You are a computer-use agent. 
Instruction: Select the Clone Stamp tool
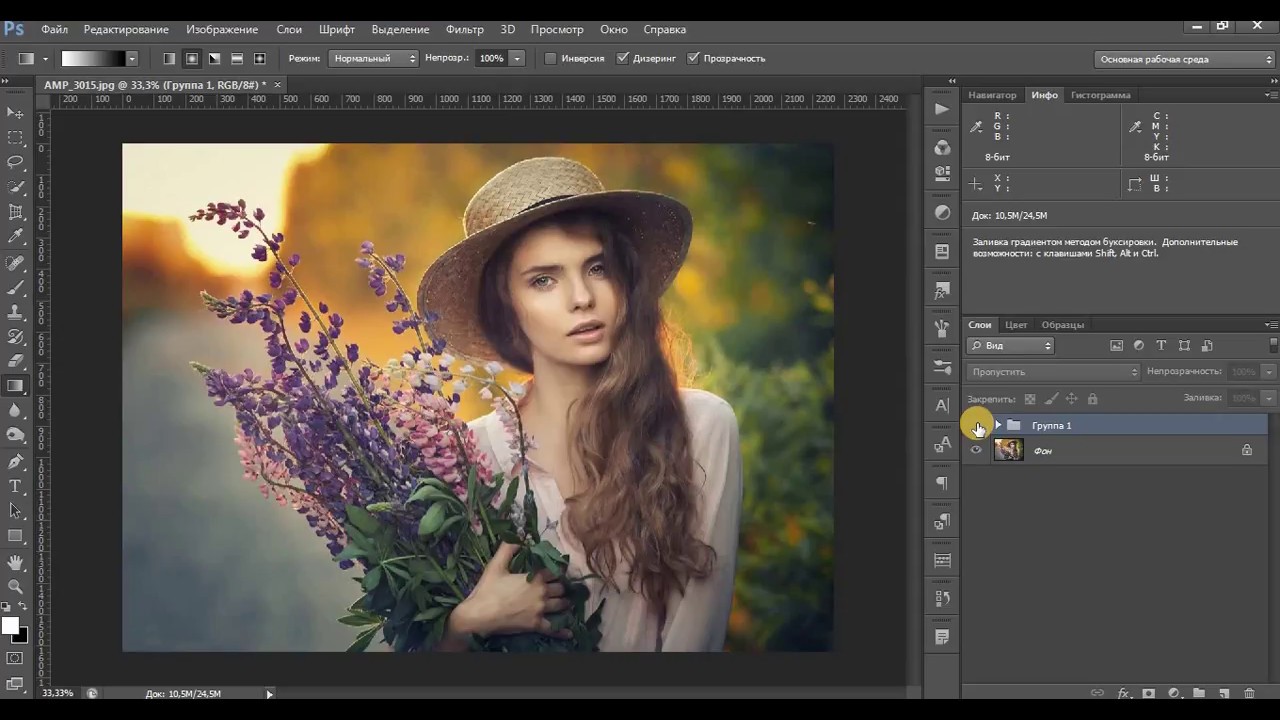click(15, 312)
